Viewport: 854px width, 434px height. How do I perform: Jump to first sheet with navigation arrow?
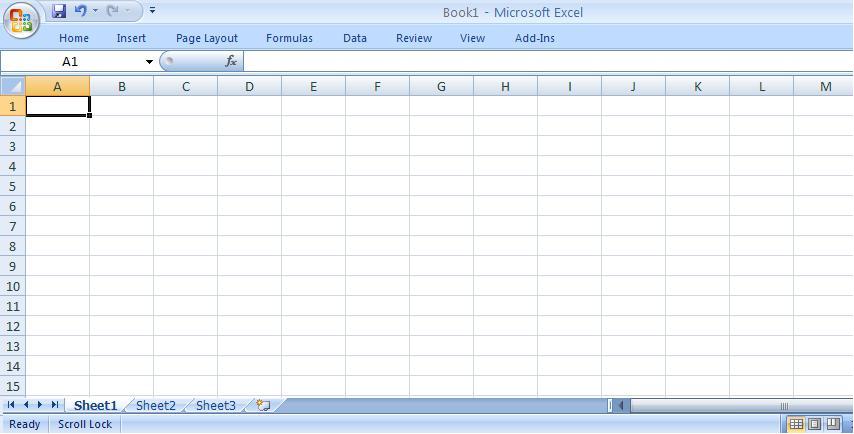click(x=11, y=405)
